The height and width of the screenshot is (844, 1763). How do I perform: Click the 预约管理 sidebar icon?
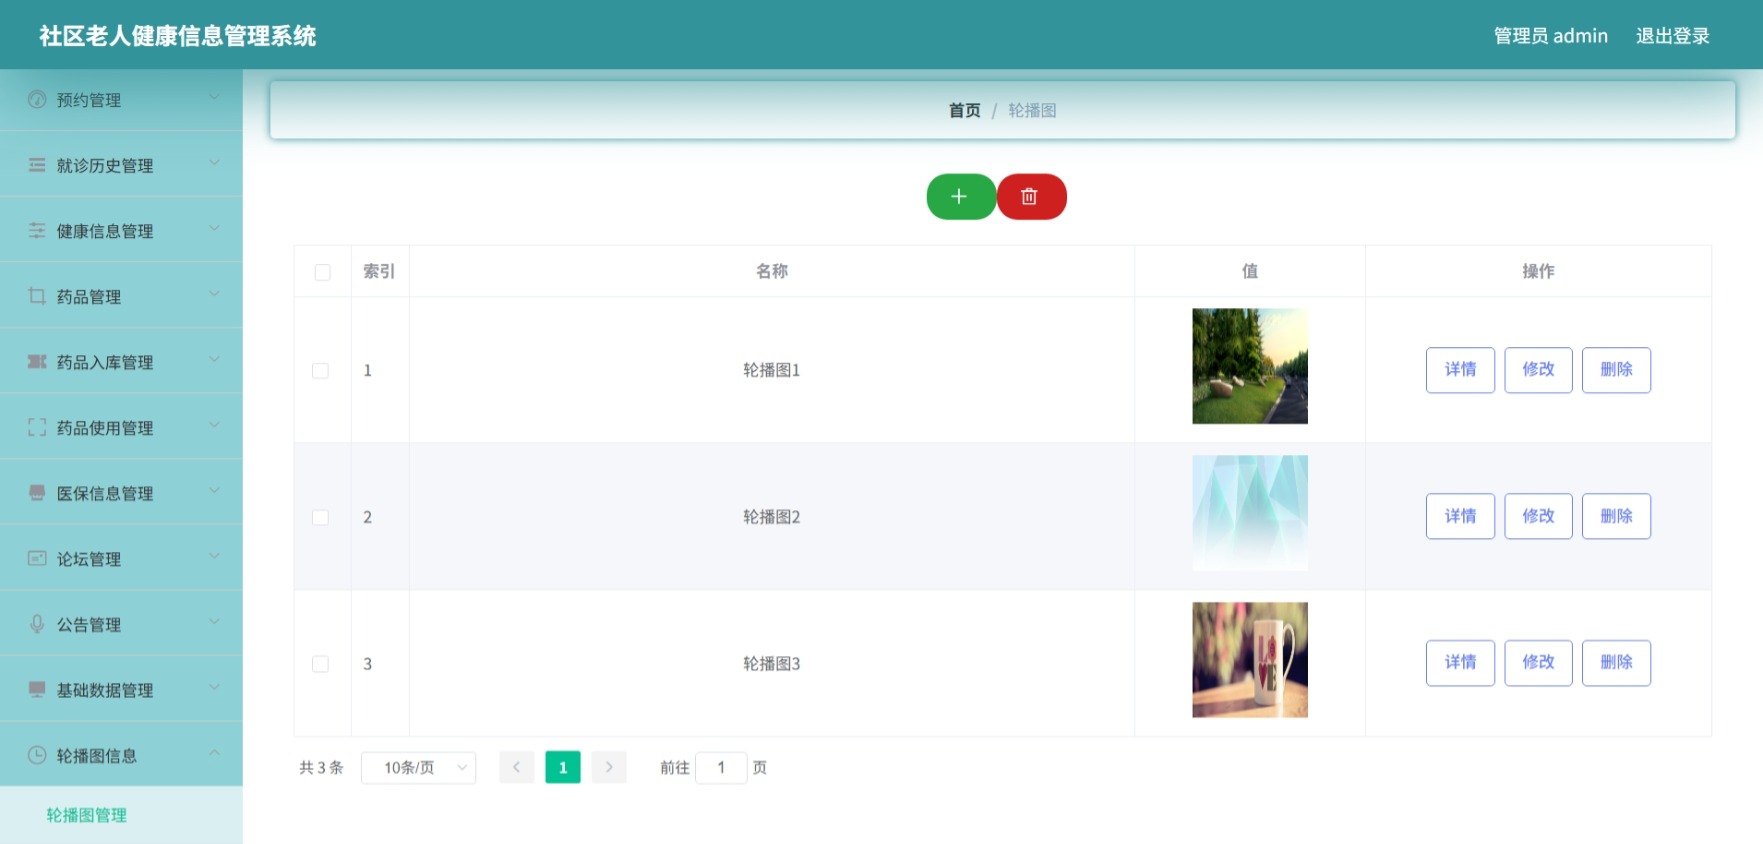point(37,99)
